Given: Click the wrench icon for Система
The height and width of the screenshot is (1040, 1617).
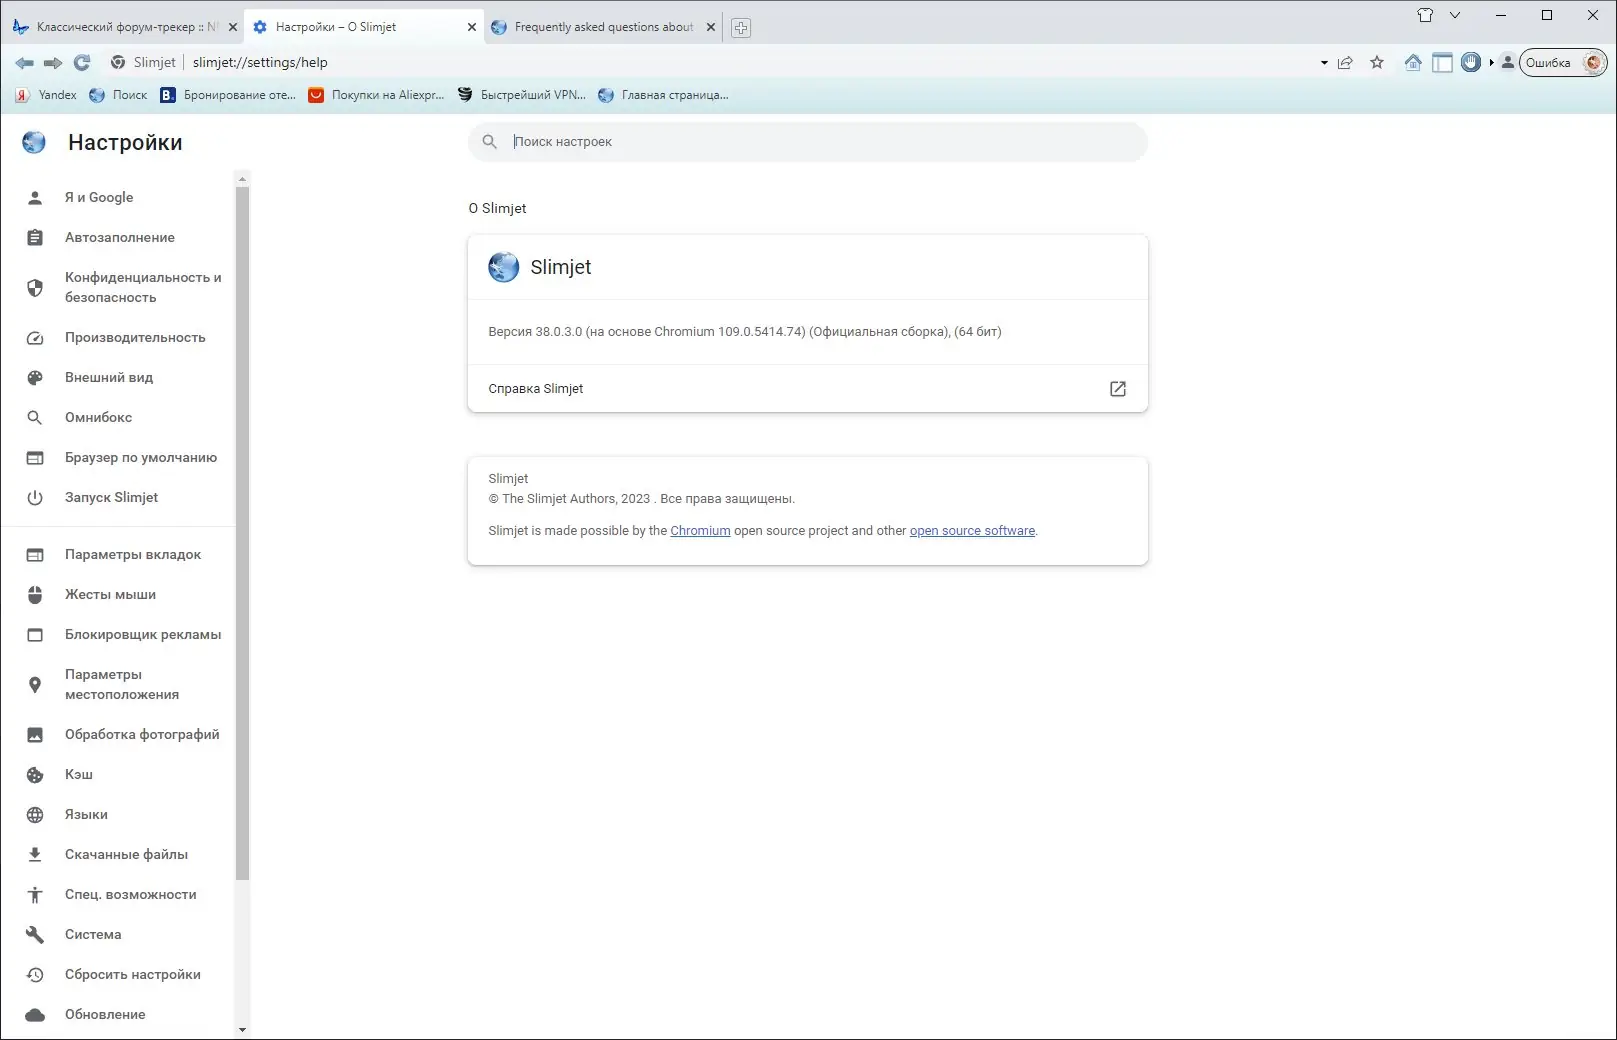Looking at the screenshot, I should 35,935.
